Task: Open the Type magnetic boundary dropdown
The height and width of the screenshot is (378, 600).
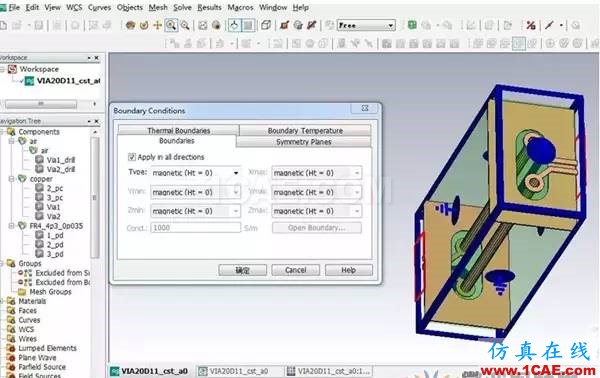Action: coord(196,173)
